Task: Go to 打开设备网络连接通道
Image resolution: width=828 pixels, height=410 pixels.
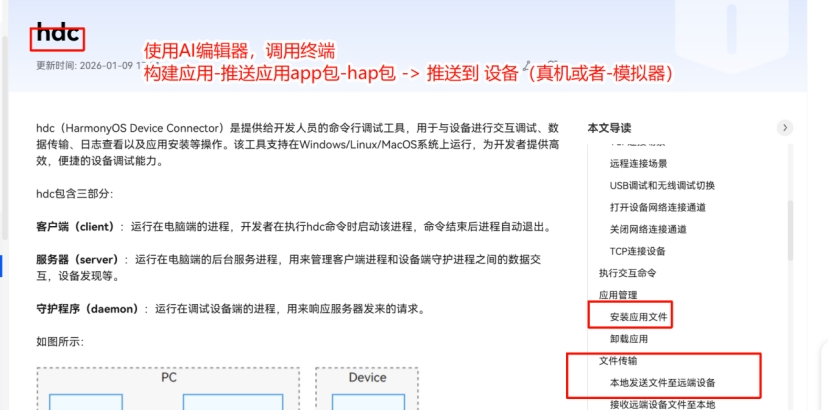Action: [657, 207]
